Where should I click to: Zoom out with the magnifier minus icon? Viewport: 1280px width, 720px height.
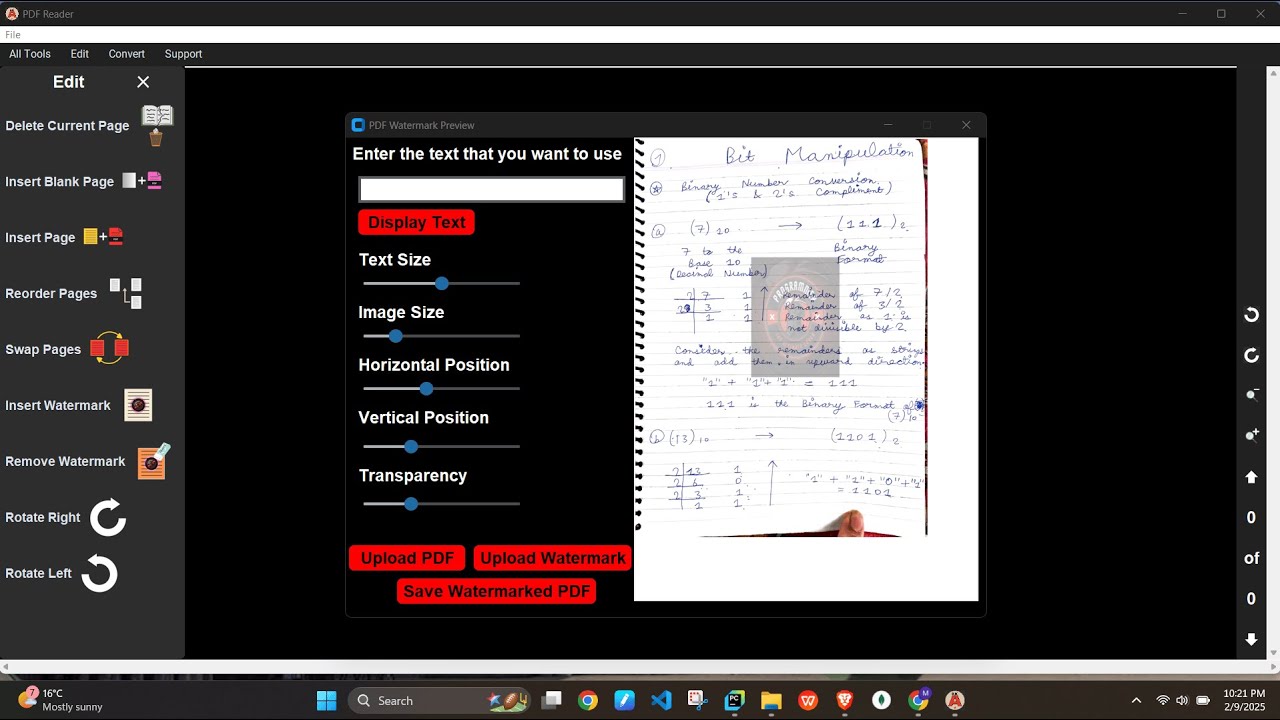[1251, 395]
